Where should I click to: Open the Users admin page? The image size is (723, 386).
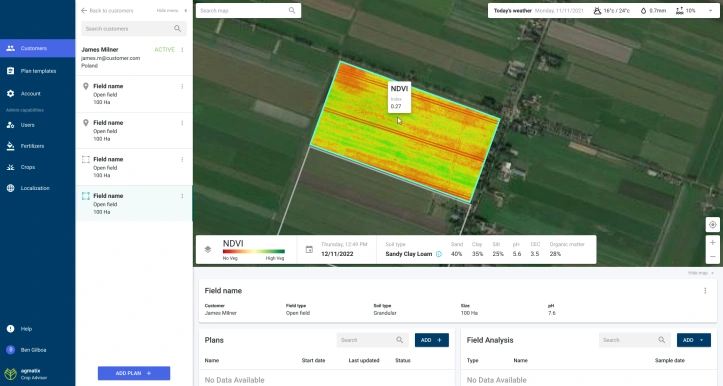coord(37,125)
